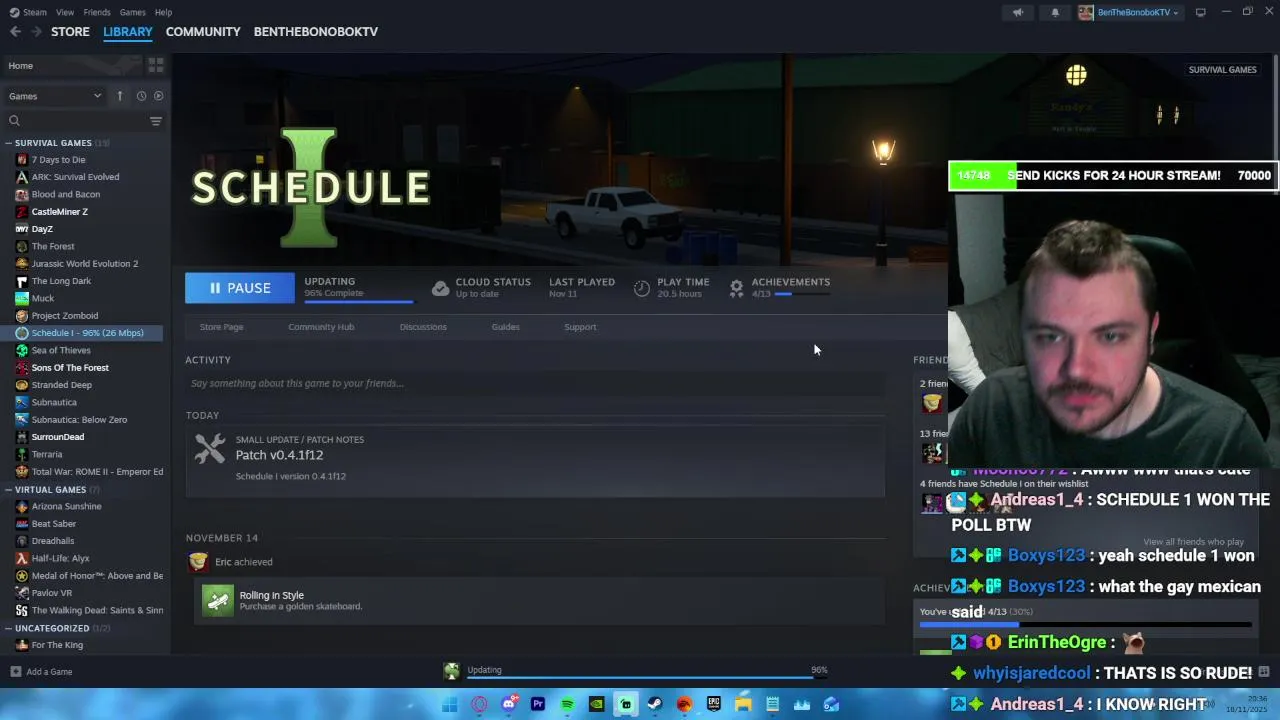Collapse the UNCATEGORIZED collection
Image resolution: width=1280 pixels, height=720 pixels.
9,628
